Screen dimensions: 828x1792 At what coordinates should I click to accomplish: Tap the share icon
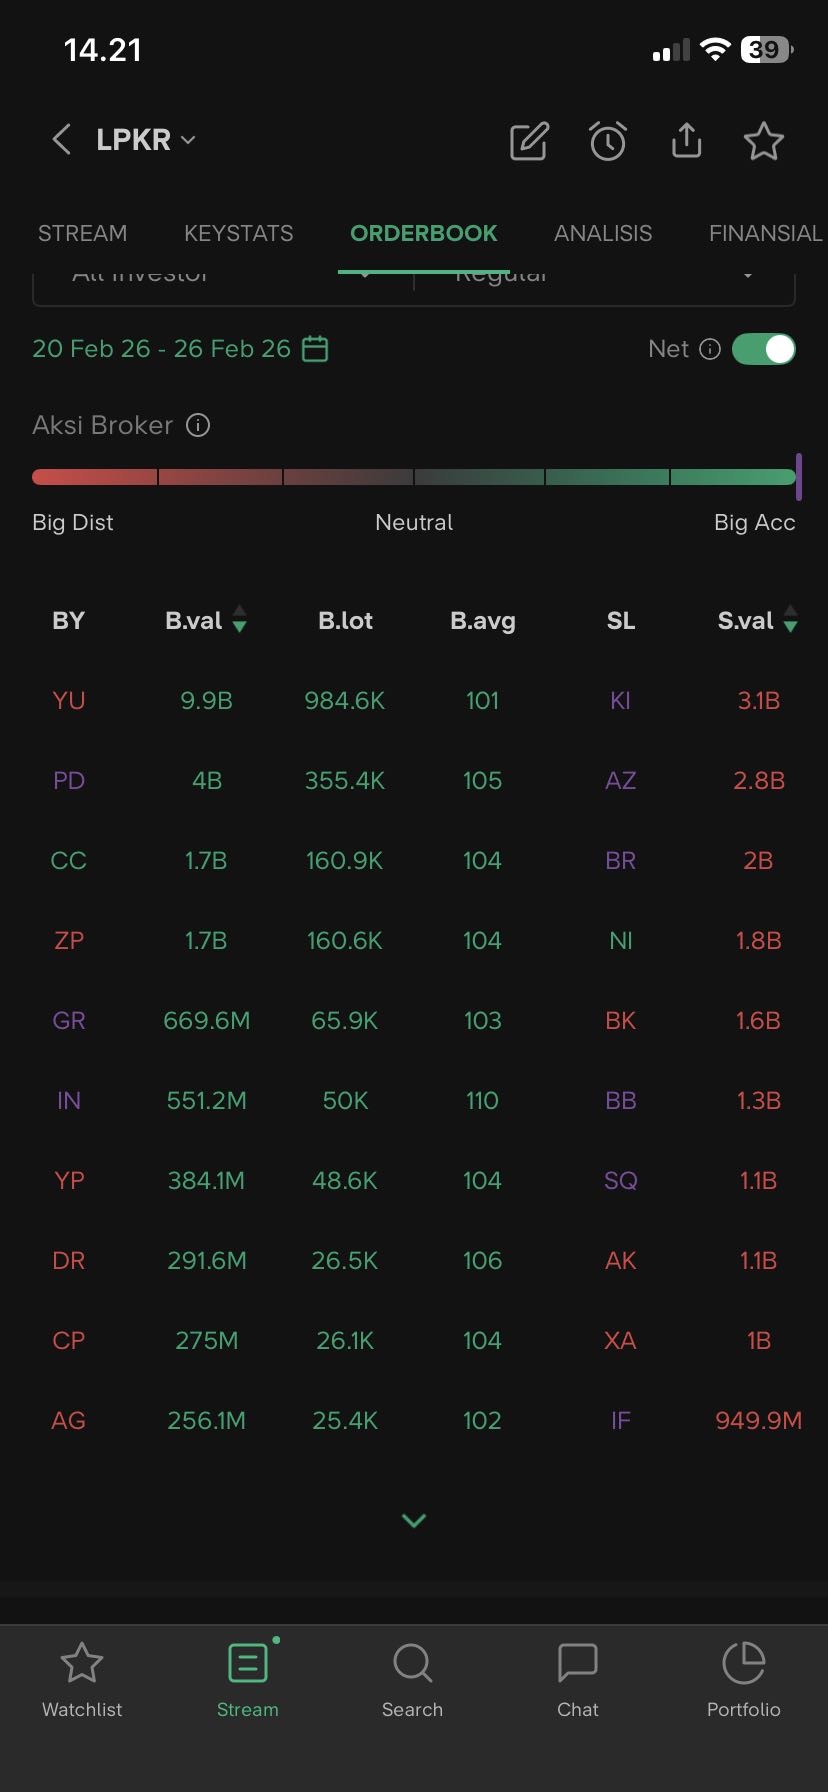[686, 141]
